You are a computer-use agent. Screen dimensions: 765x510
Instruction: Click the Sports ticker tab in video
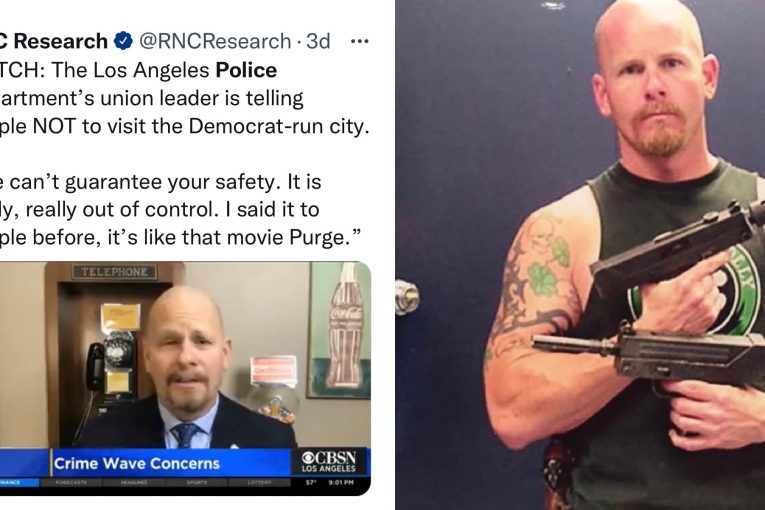(197, 483)
